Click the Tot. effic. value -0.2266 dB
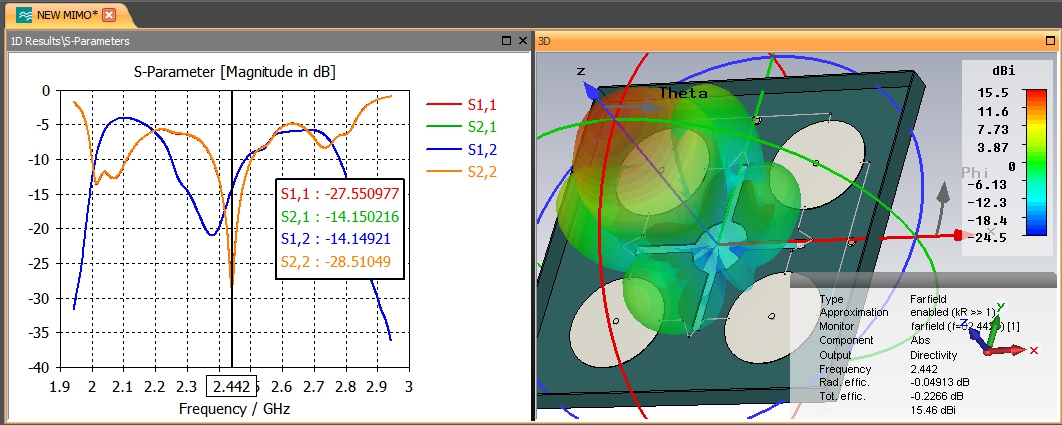This screenshot has width=1062, height=425. click(x=937, y=397)
